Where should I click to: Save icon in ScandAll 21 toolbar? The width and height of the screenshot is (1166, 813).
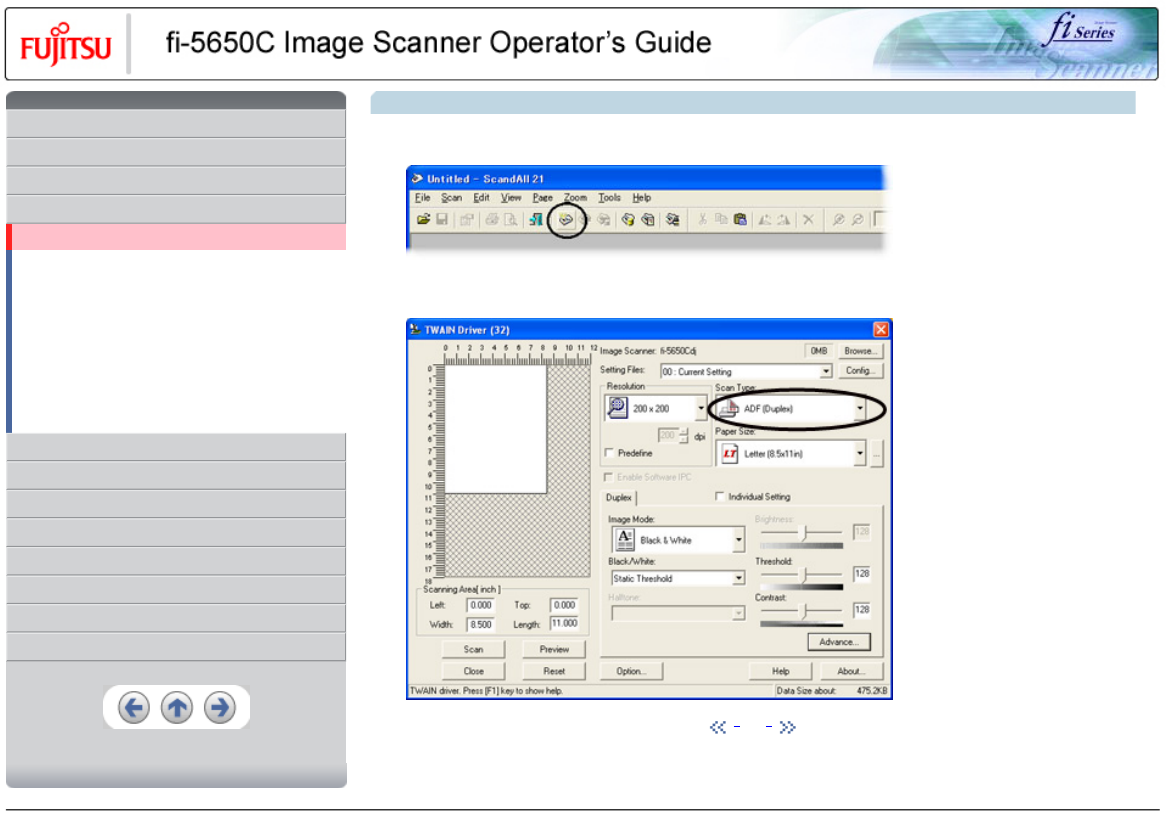tap(442, 219)
